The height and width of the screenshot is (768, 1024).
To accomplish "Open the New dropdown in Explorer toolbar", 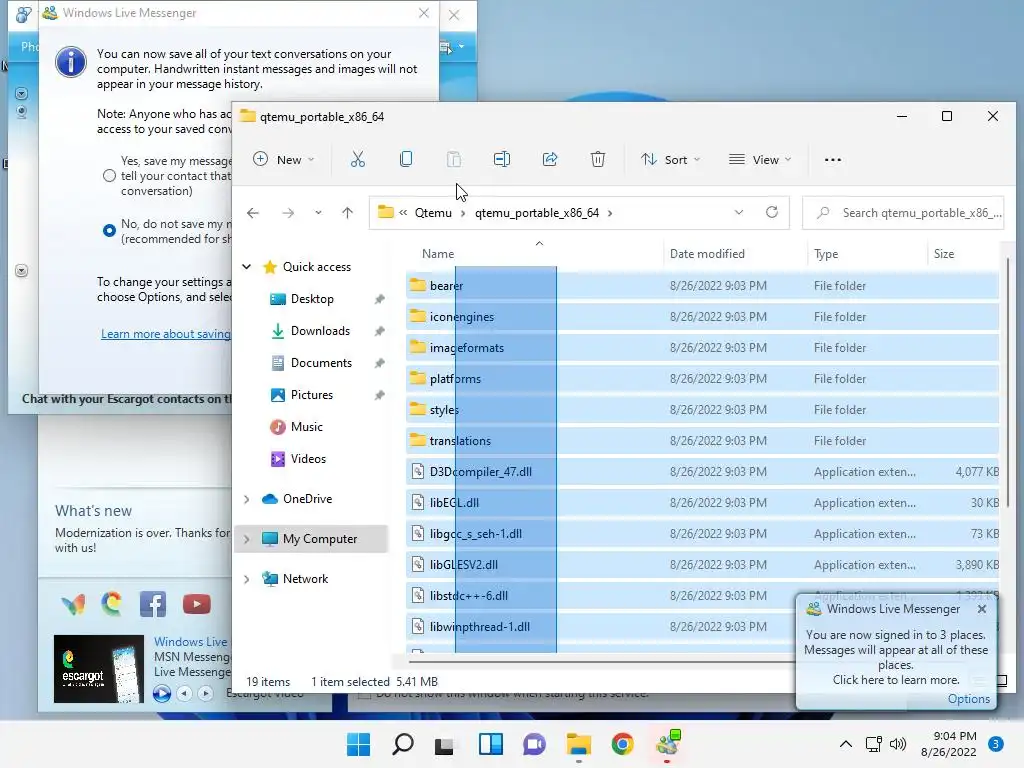I will pyautogui.click(x=284, y=159).
